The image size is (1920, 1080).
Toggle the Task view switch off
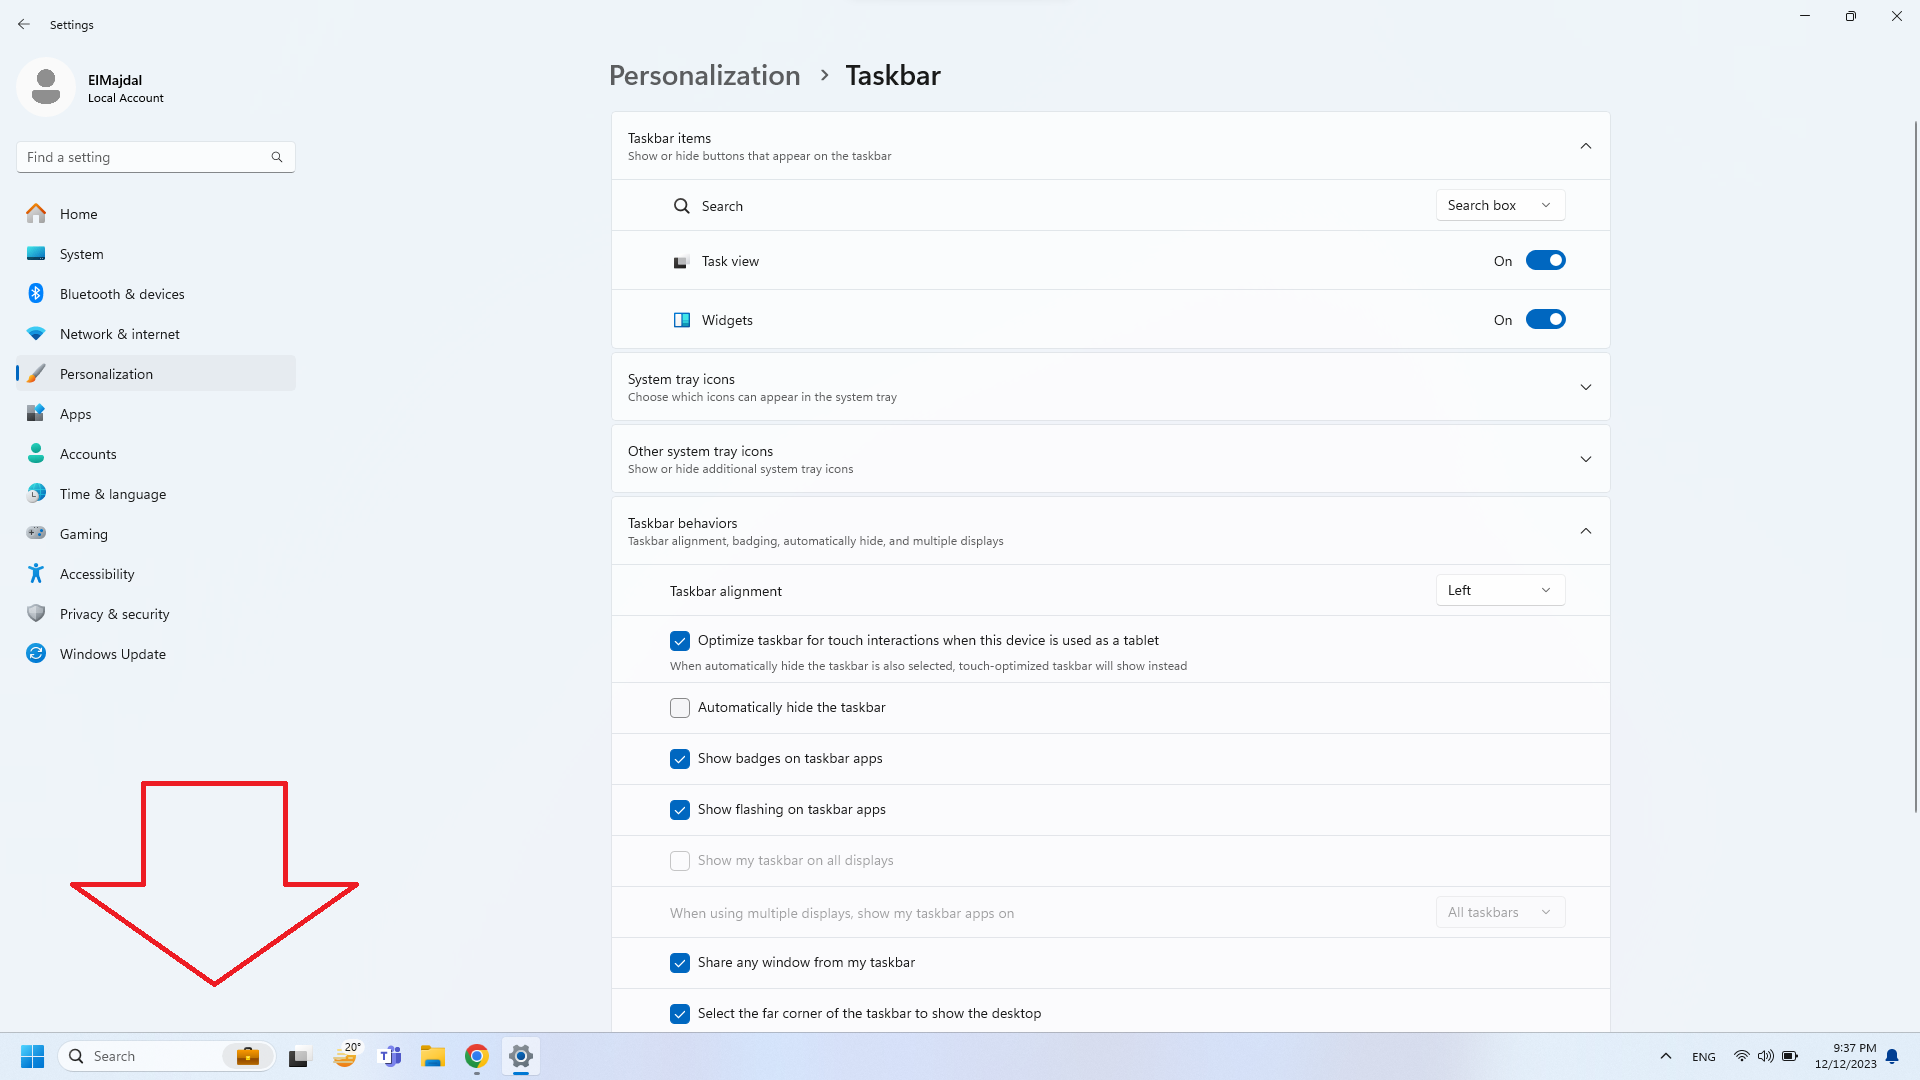tap(1545, 260)
